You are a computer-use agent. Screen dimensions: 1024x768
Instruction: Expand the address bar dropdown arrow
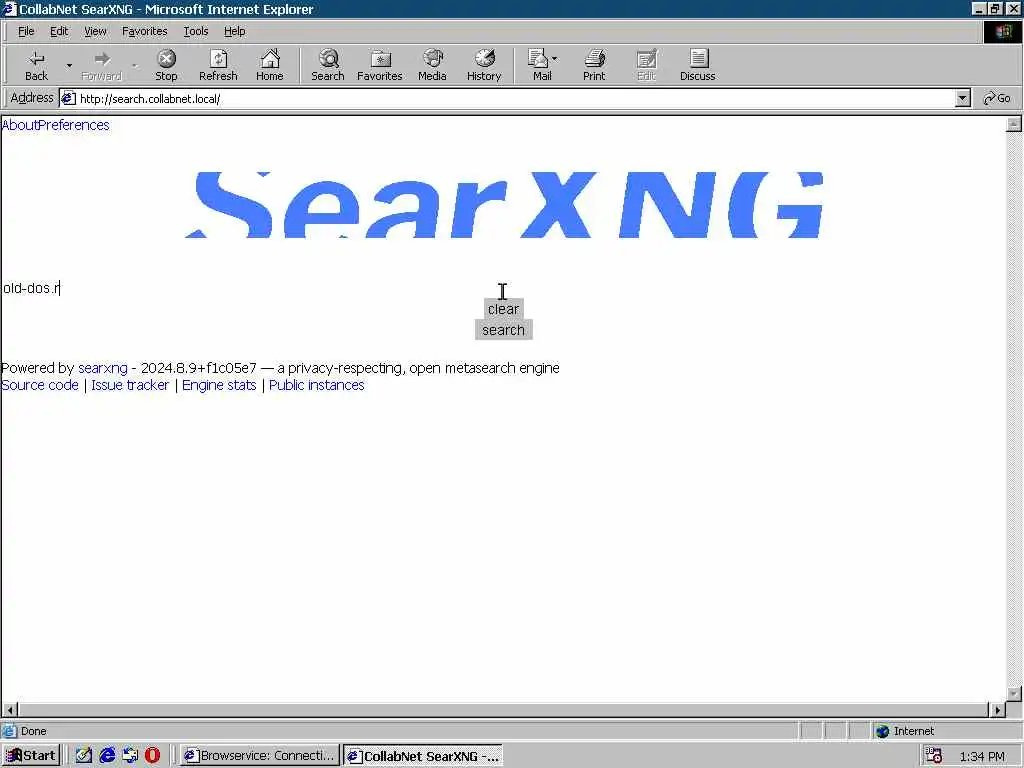pos(963,99)
